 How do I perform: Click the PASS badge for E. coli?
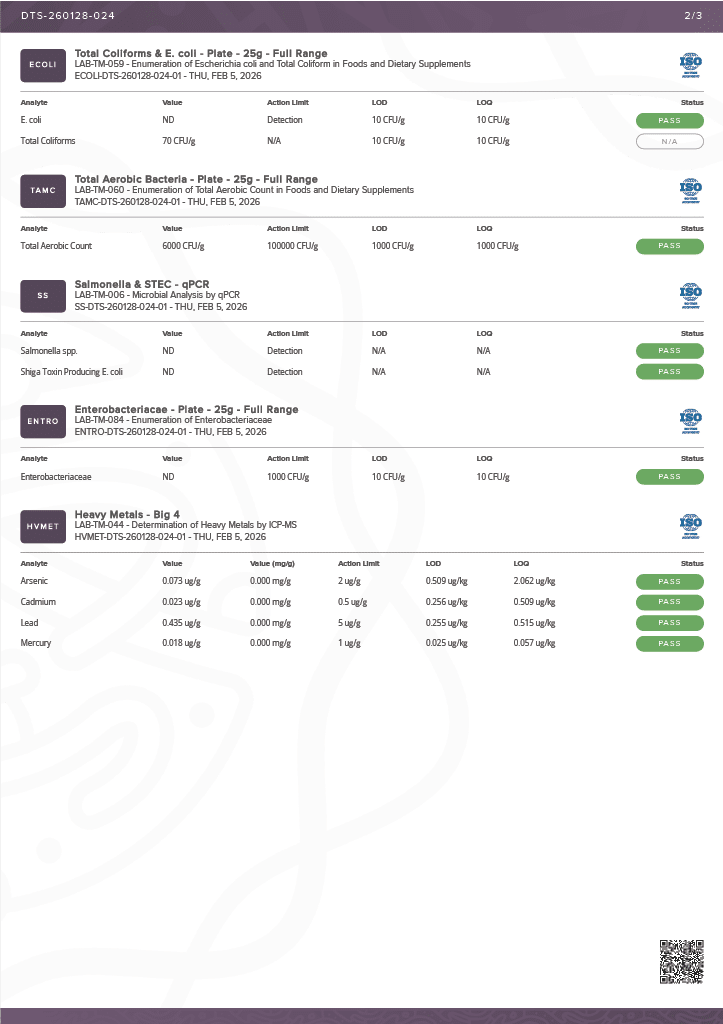(670, 121)
